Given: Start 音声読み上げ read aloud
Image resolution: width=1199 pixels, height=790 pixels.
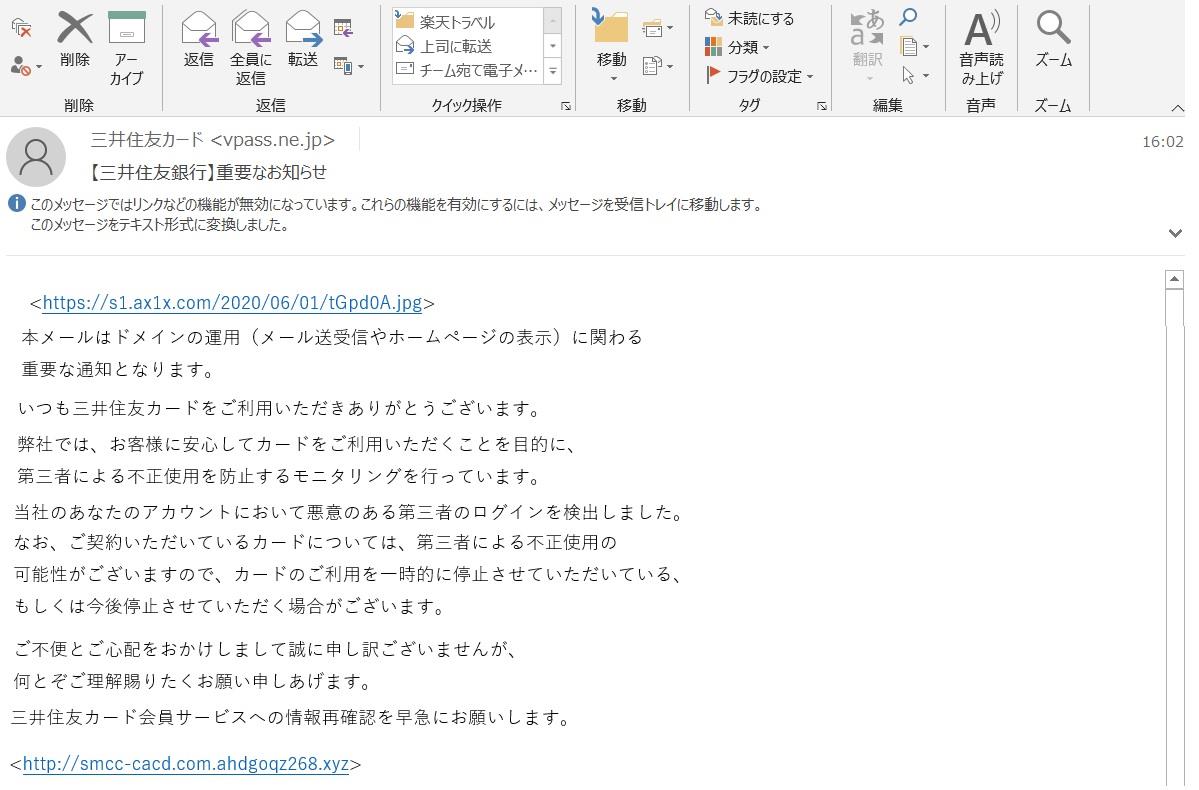Looking at the screenshot, I should point(981,47).
